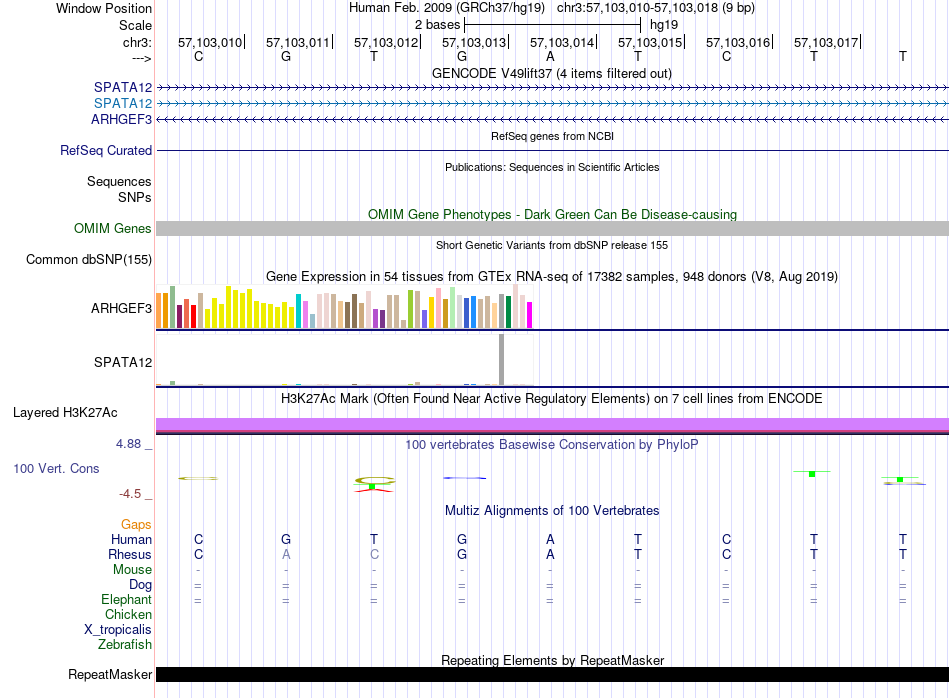Click the Rhesus species label
The width and height of the screenshot is (950, 698).
pyautogui.click(x=130, y=554)
